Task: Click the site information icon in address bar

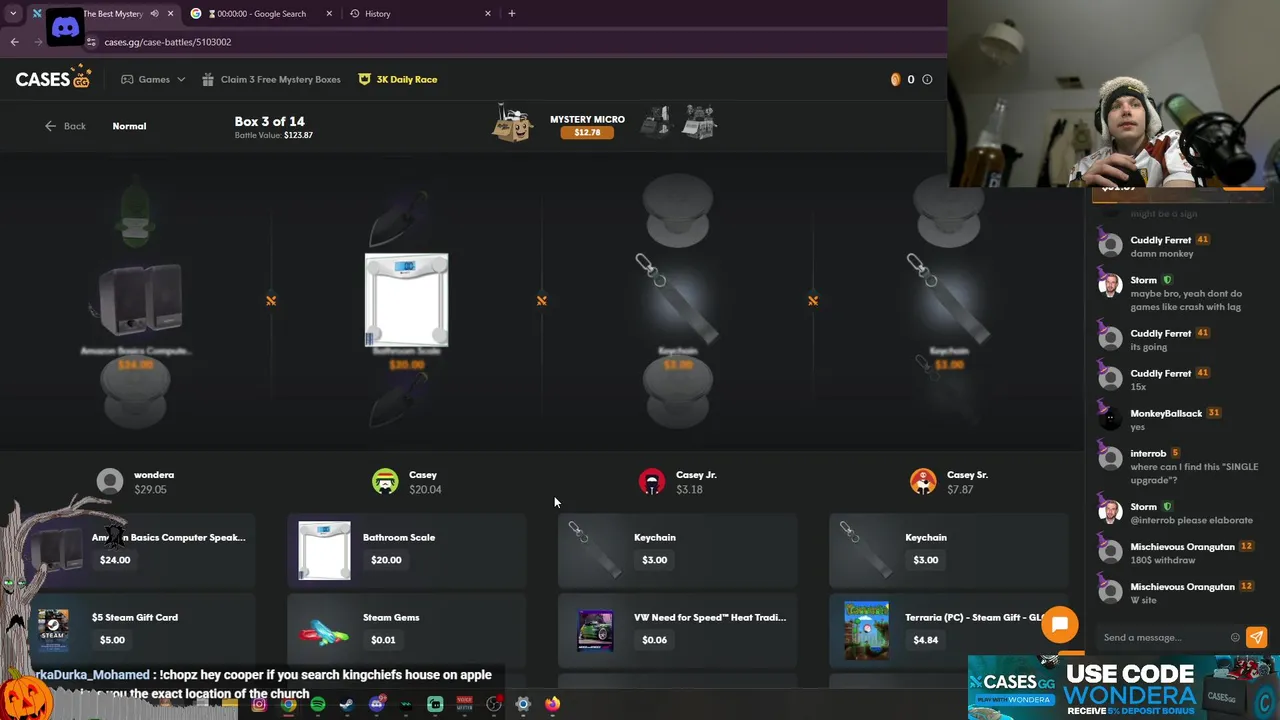Action: pyautogui.click(x=91, y=42)
